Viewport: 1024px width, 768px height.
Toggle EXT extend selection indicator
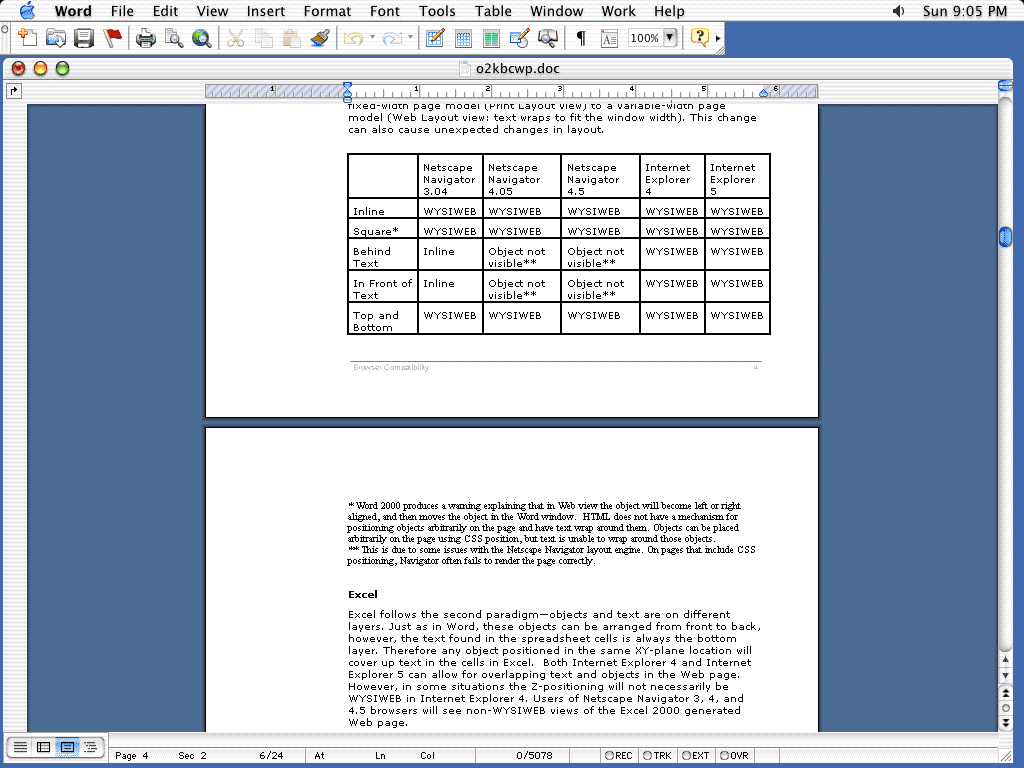click(x=696, y=756)
